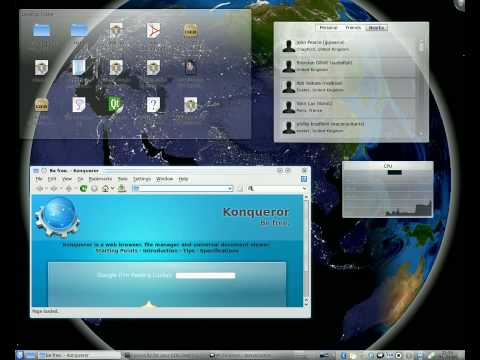Open the Settings menu in Konqueror

pyautogui.click(x=142, y=179)
